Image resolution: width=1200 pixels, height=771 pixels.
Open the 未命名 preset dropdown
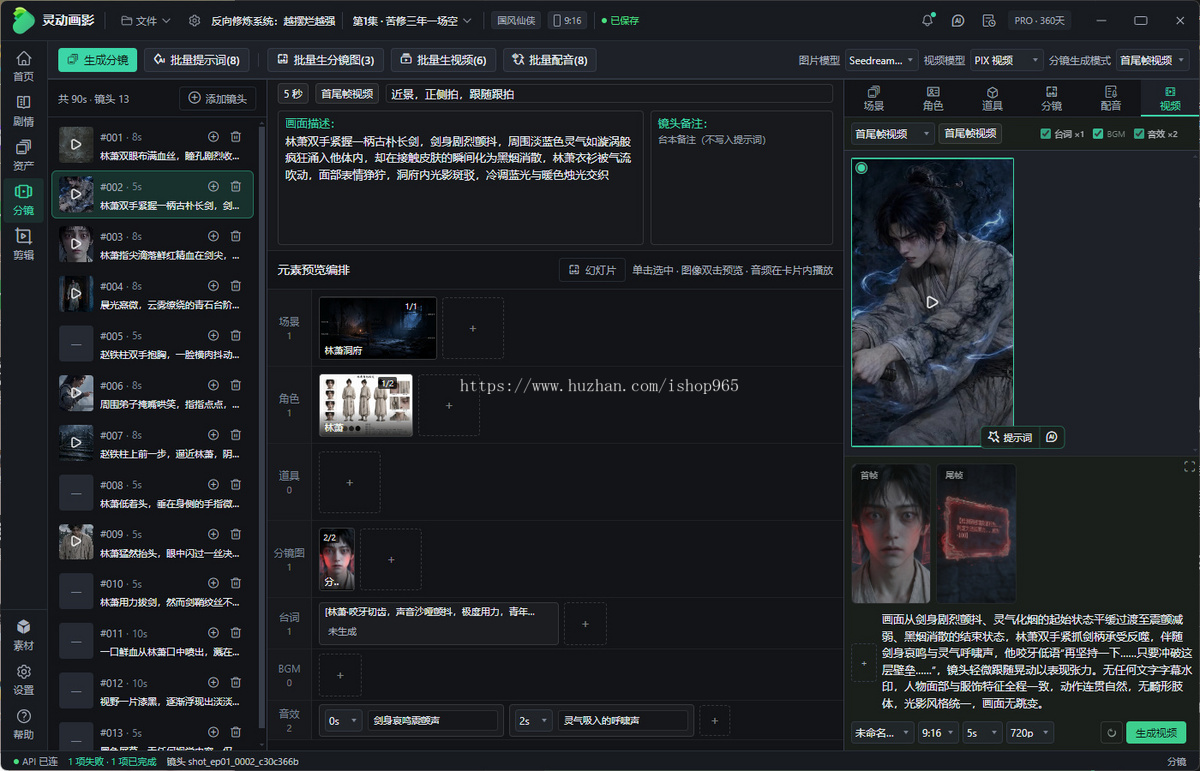pos(882,733)
